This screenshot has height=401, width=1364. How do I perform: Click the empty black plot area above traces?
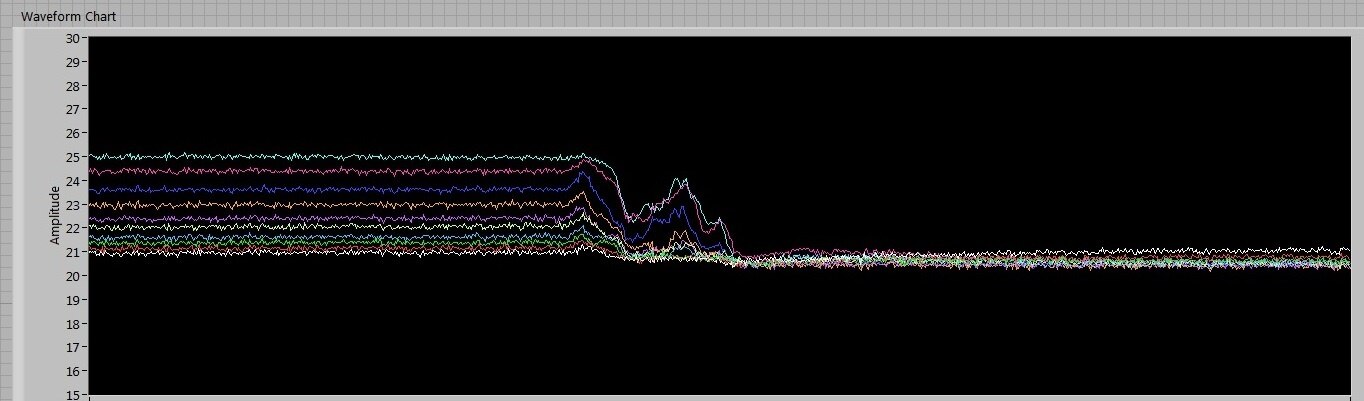(700, 90)
